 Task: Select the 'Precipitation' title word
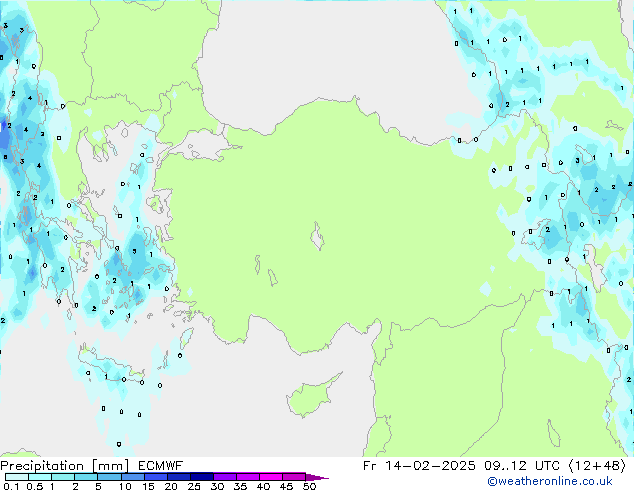pyautogui.click(x=42, y=466)
